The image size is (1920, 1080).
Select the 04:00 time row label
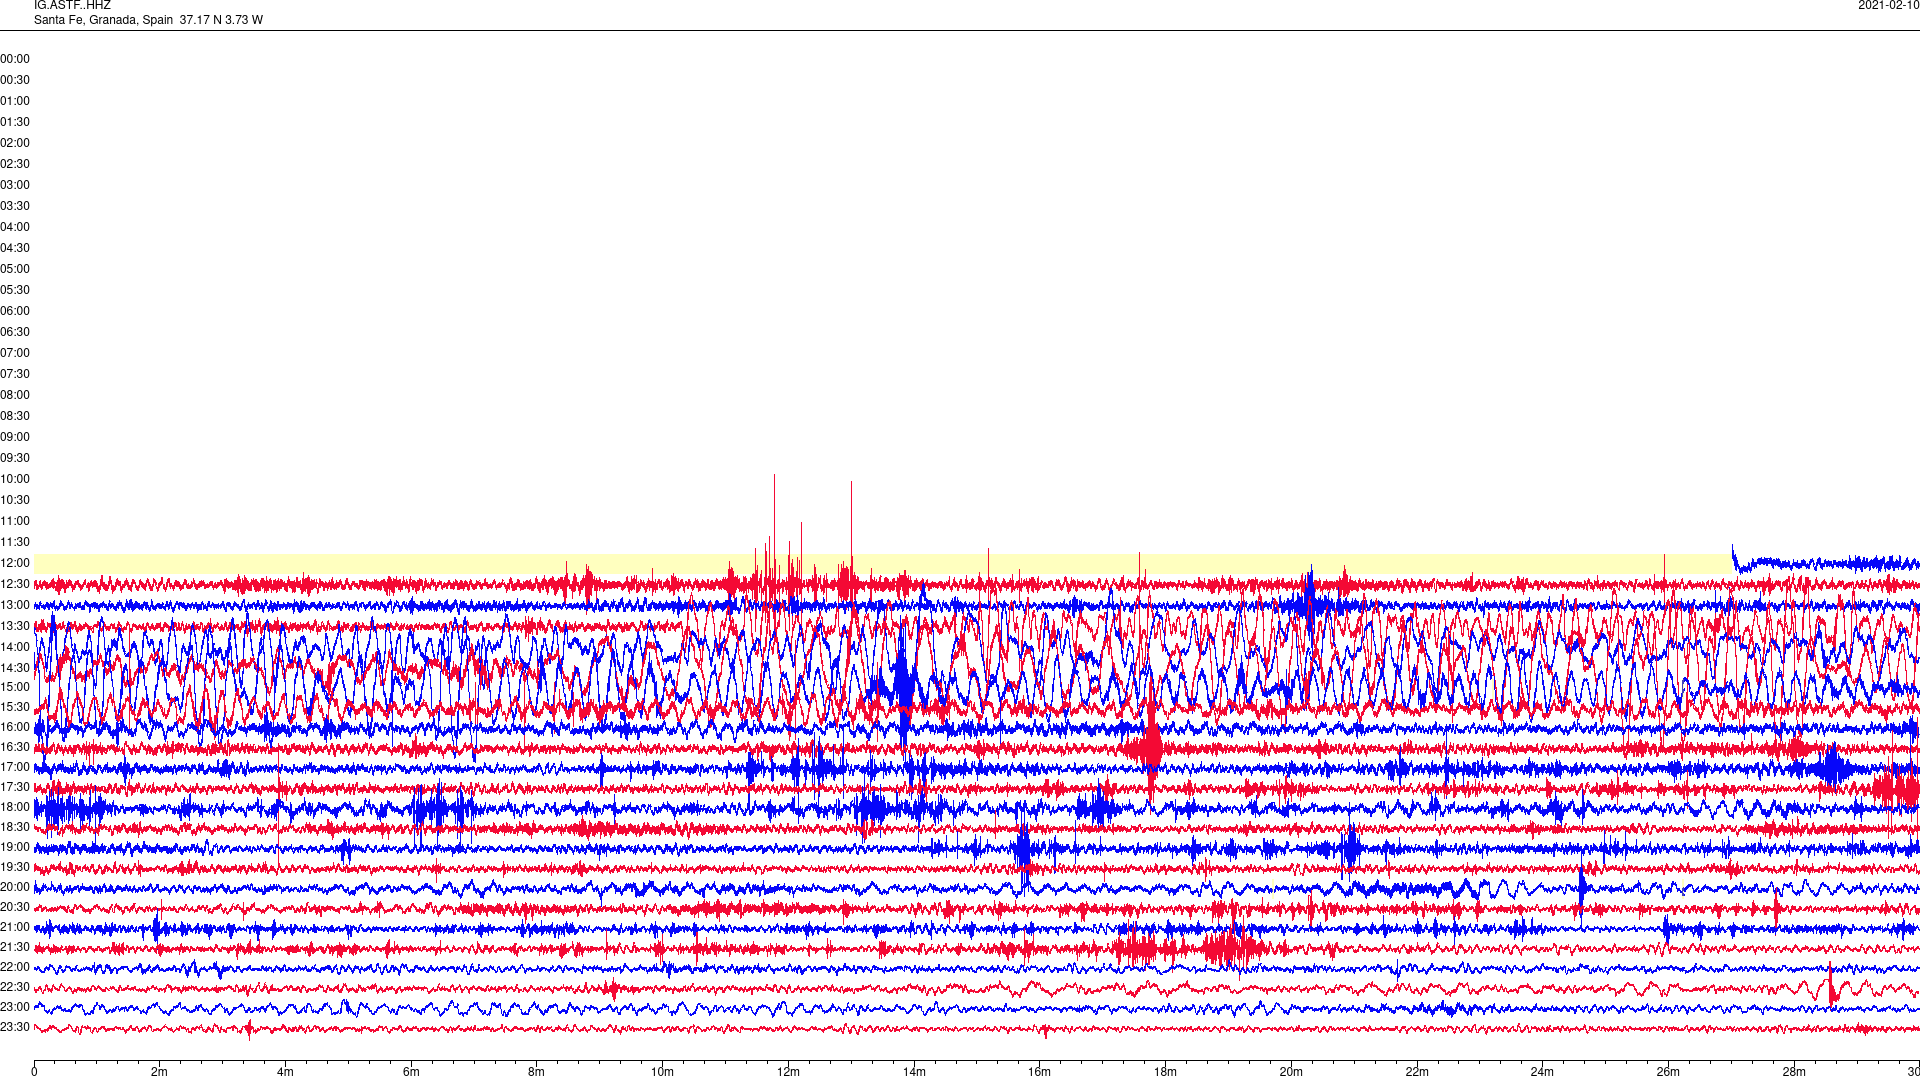[x=15, y=227]
